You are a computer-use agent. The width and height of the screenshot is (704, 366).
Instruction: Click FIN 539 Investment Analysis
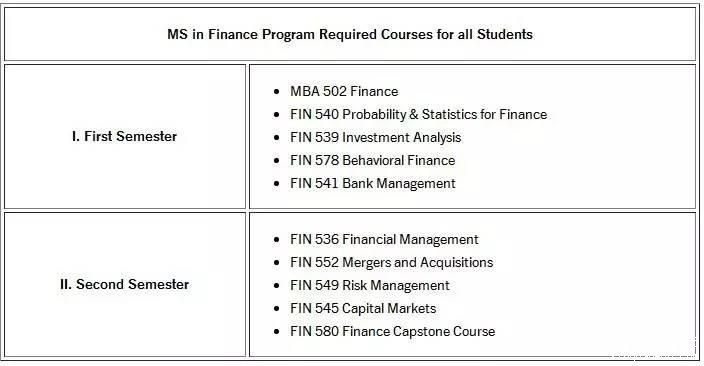(x=375, y=137)
